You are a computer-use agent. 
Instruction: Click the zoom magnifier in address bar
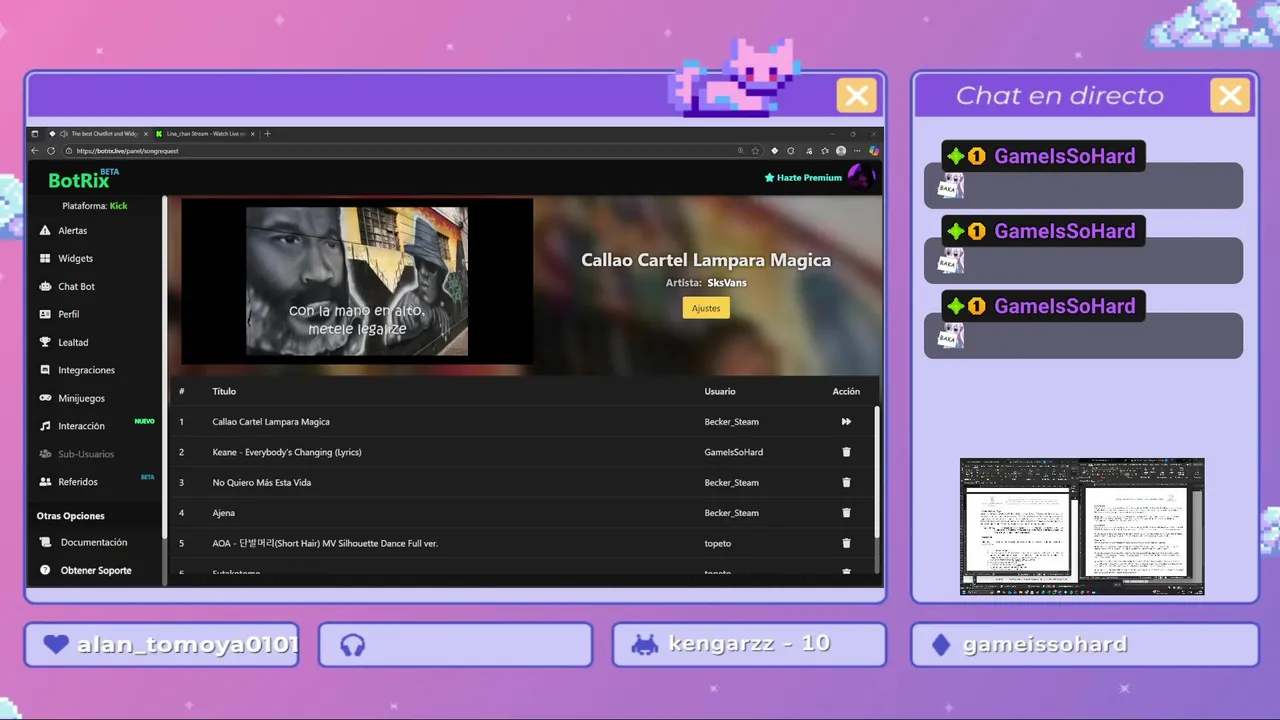point(740,151)
